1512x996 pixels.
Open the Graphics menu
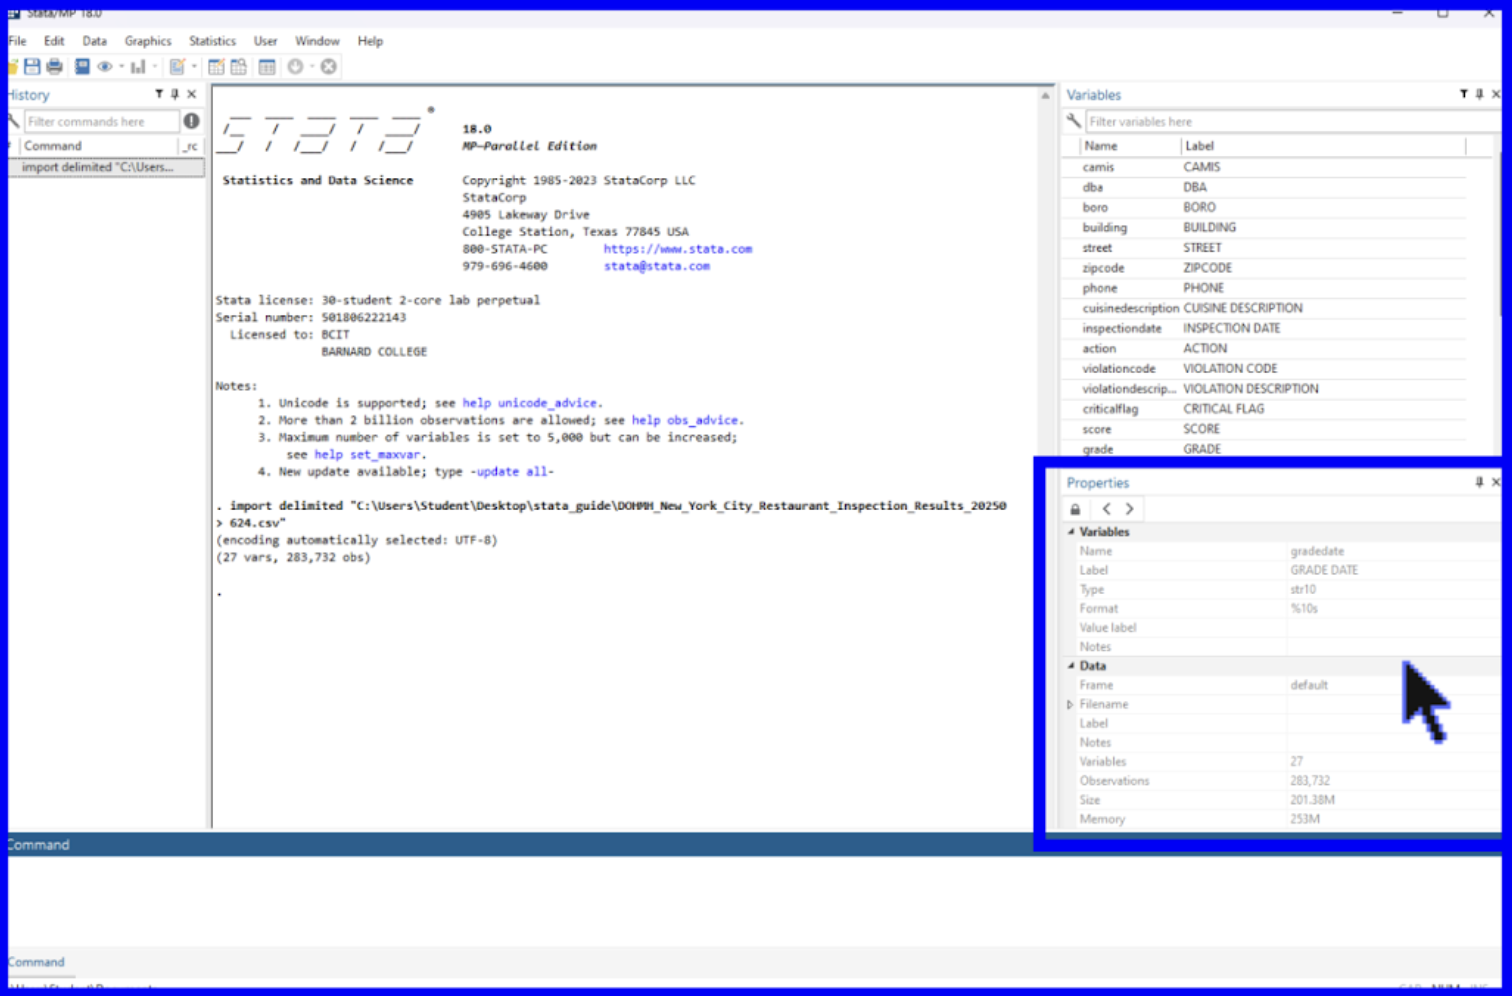tap(148, 41)
